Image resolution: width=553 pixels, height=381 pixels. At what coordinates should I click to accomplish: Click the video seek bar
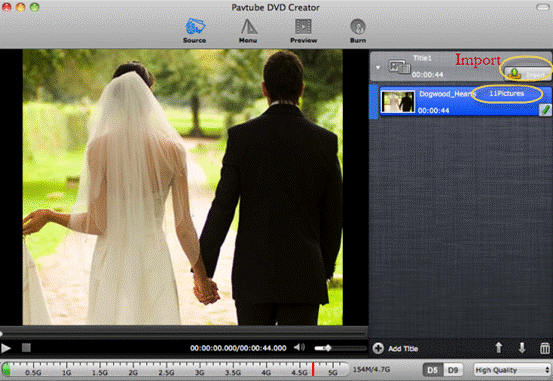point(183,333)
